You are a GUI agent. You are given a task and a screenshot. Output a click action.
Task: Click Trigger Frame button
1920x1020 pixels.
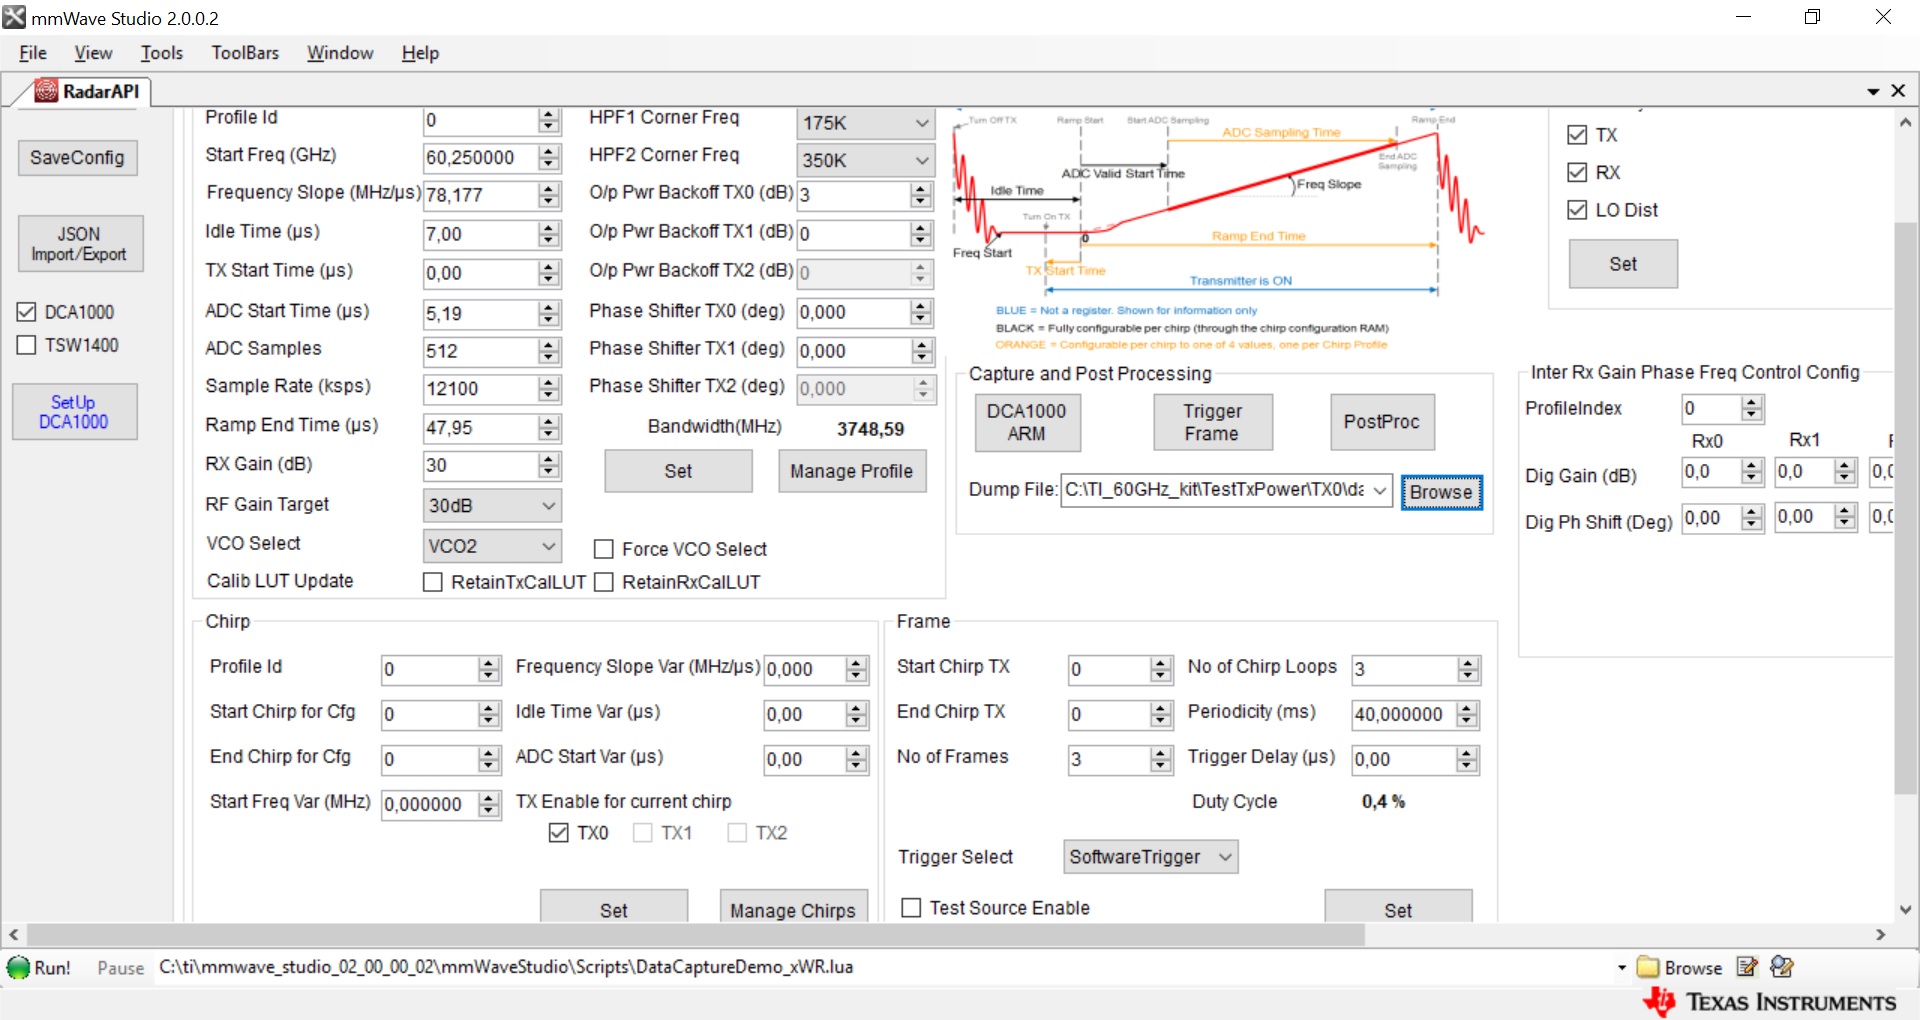point(1212,422)
